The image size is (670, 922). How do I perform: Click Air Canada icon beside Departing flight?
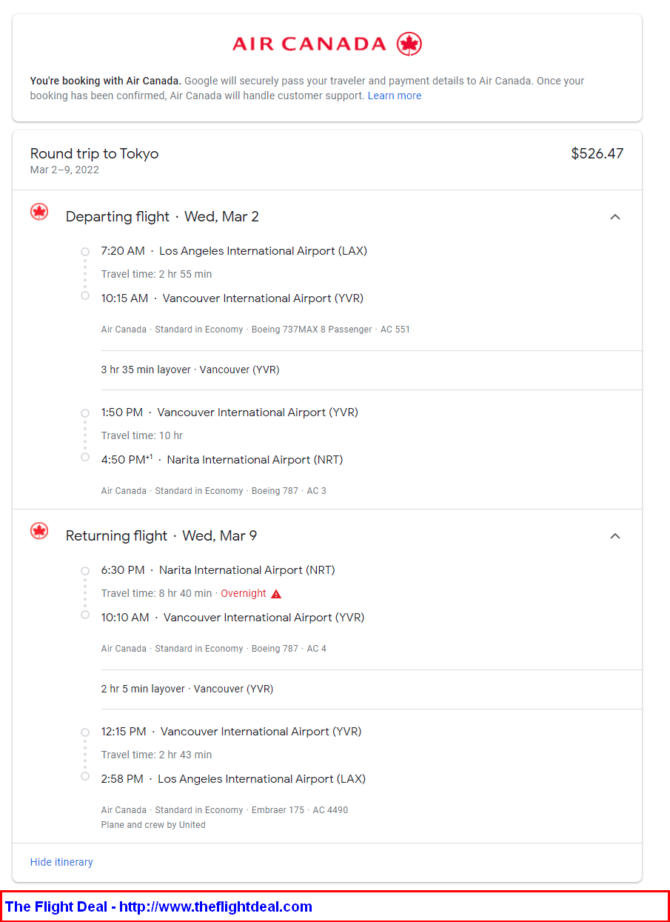coord(39,212)
